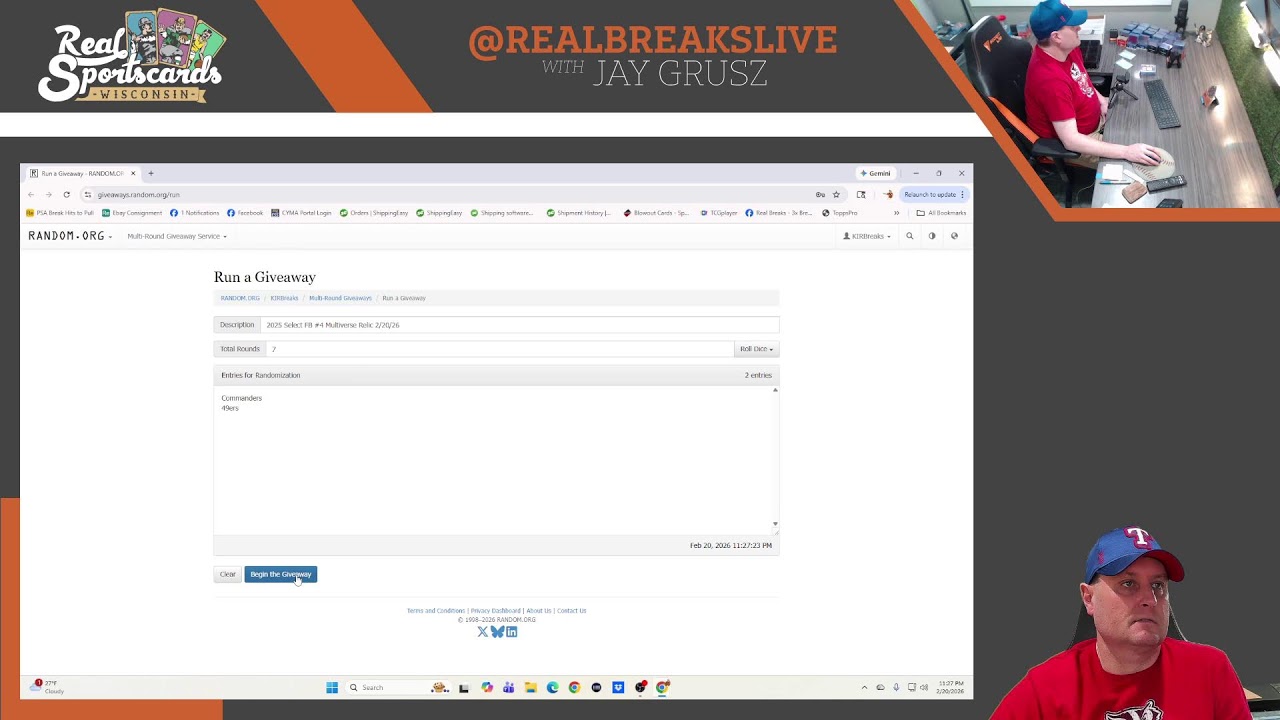Viewport: 1280px width, 720px height.
Task: Open the Orders | ShippingEasy bookmark
Action: (x=374, y=213)
